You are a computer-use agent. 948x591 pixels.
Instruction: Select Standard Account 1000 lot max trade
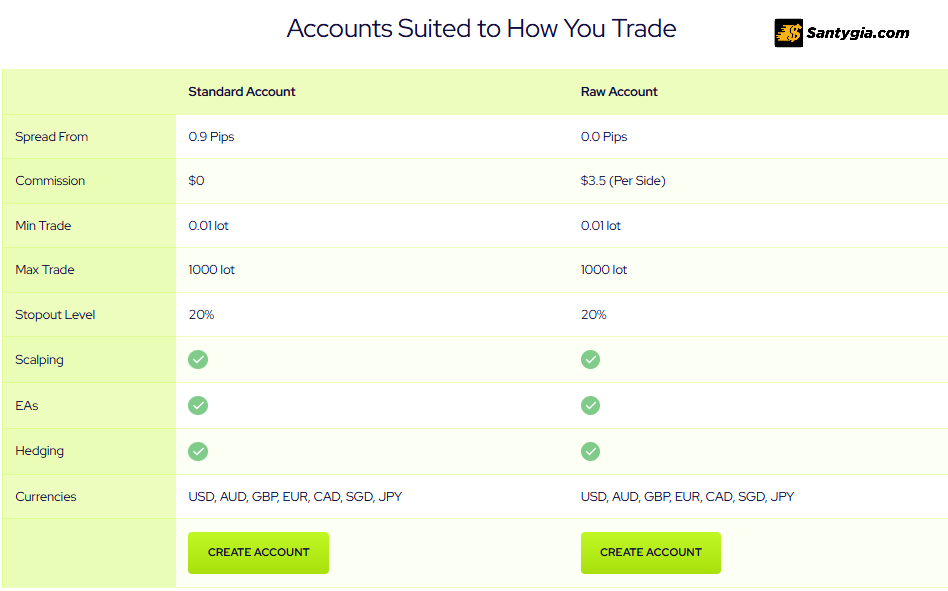point(212,270)
